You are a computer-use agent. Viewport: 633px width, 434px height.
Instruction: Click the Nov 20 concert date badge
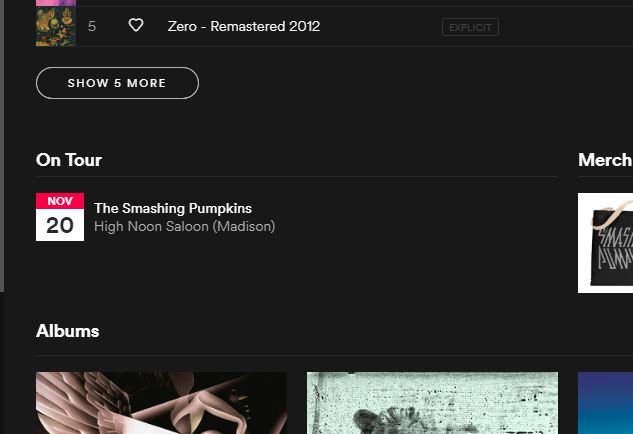pos(60,217)
